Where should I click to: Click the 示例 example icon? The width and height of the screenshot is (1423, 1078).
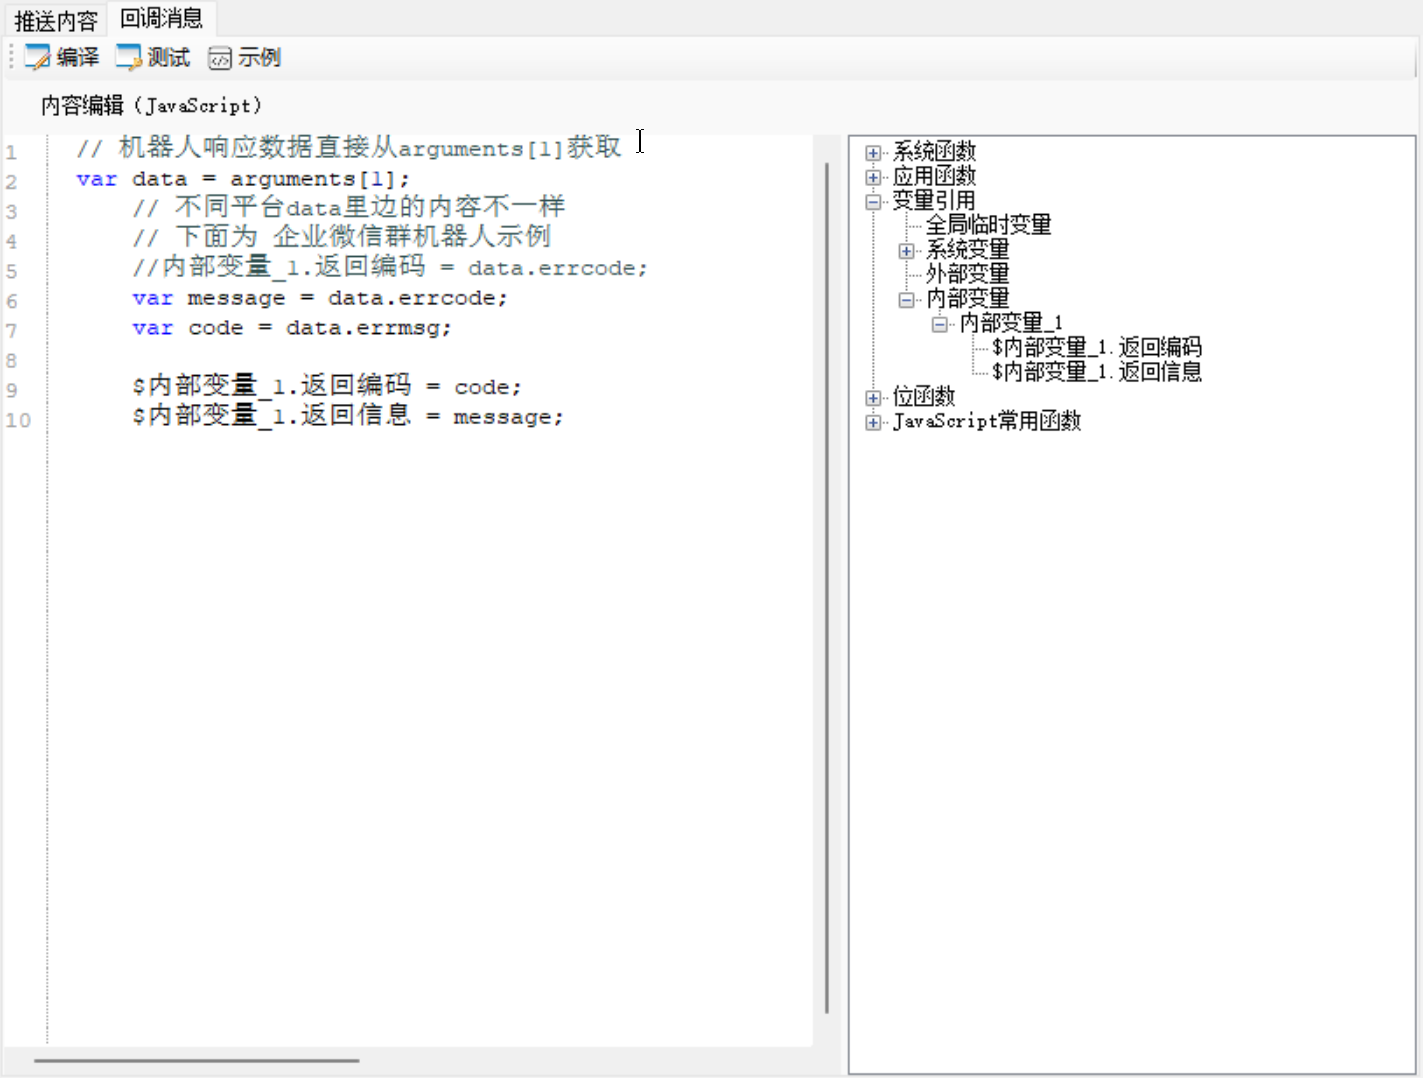tap(219, 58)
